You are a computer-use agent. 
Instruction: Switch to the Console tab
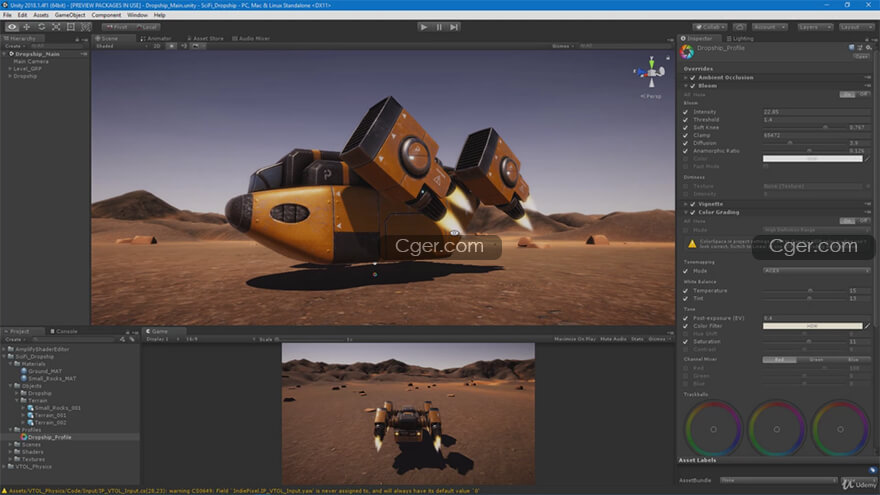64,331
